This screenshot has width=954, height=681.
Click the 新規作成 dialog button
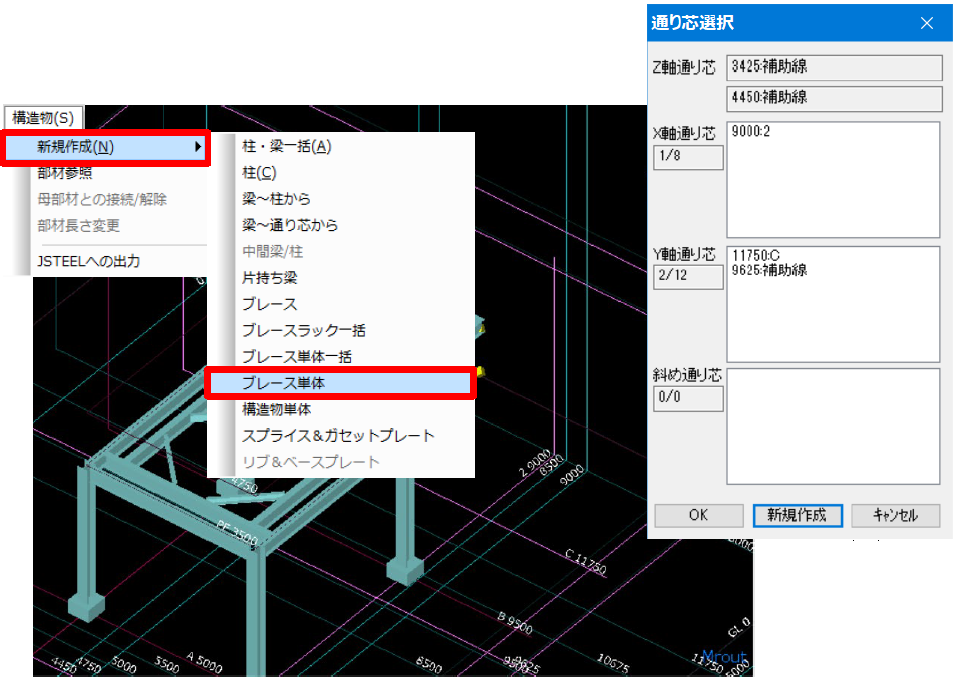coord(797,515)
